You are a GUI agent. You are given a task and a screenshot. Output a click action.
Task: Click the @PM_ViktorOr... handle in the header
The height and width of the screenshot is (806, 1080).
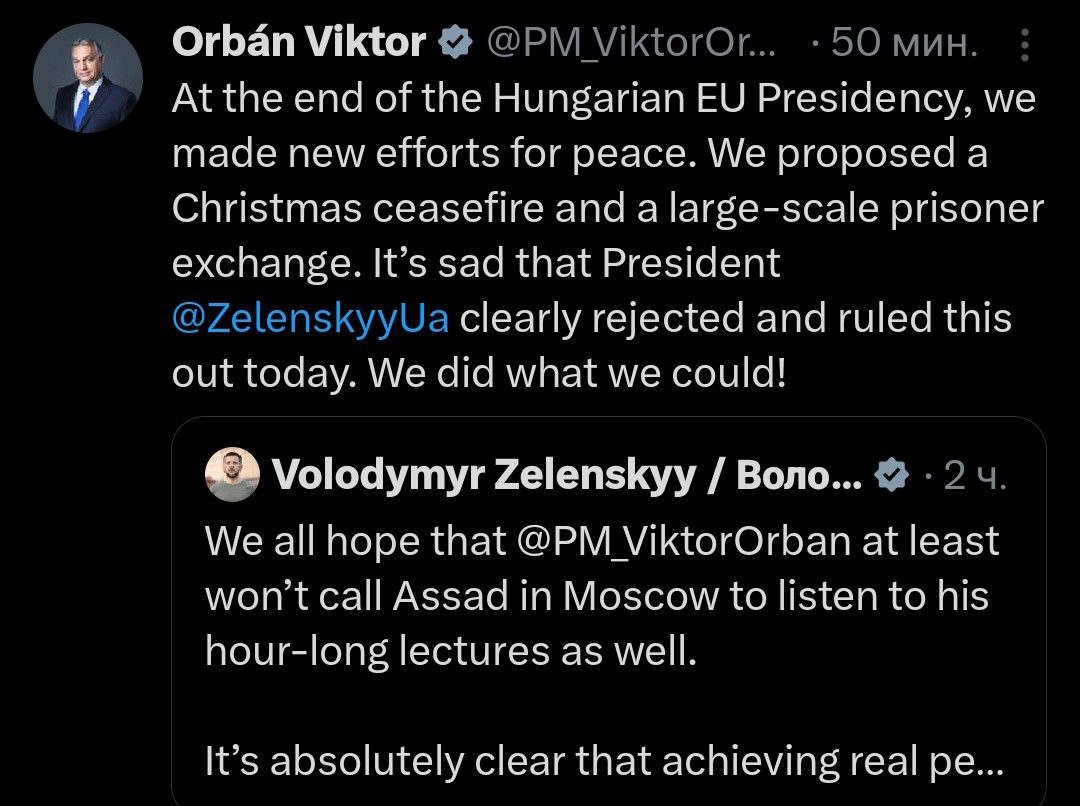[x=630, y=42]
